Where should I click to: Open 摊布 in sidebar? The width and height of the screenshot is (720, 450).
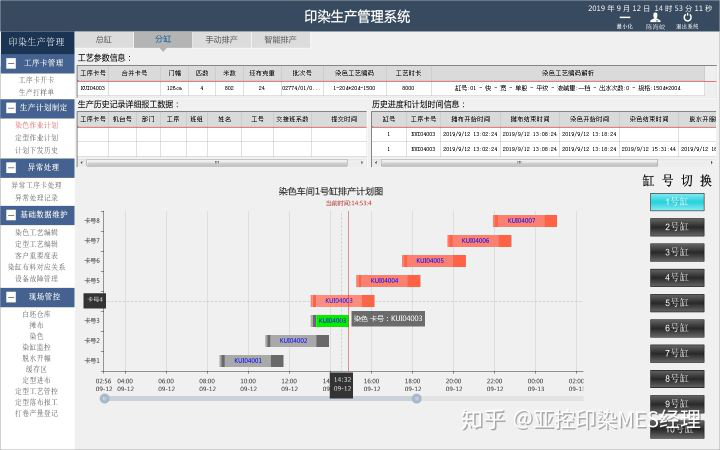point(36,325)
